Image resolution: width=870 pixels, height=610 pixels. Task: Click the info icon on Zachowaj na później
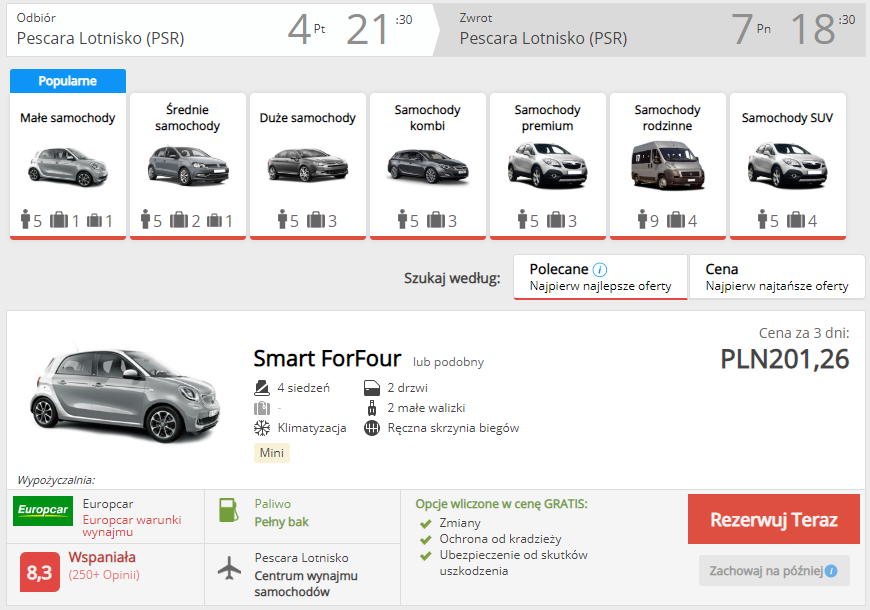point(831,571)
